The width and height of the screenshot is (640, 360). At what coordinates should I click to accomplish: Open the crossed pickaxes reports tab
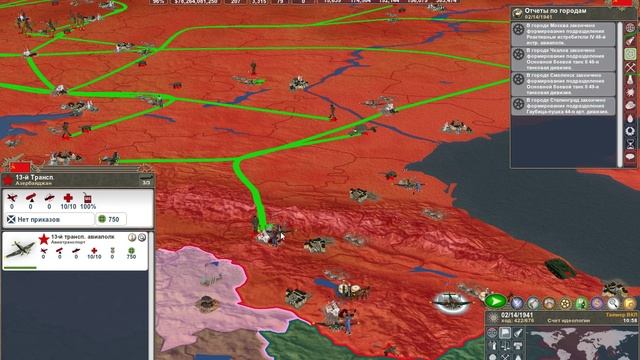631,67
